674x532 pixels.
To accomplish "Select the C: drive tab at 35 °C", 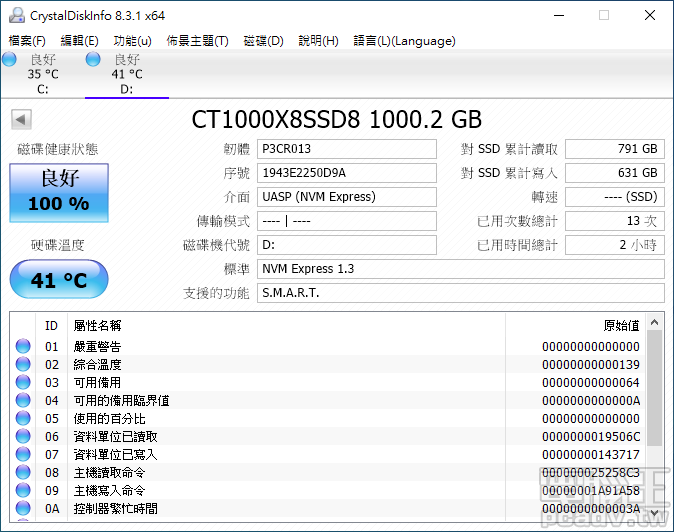I will click(x=43, y=74).
